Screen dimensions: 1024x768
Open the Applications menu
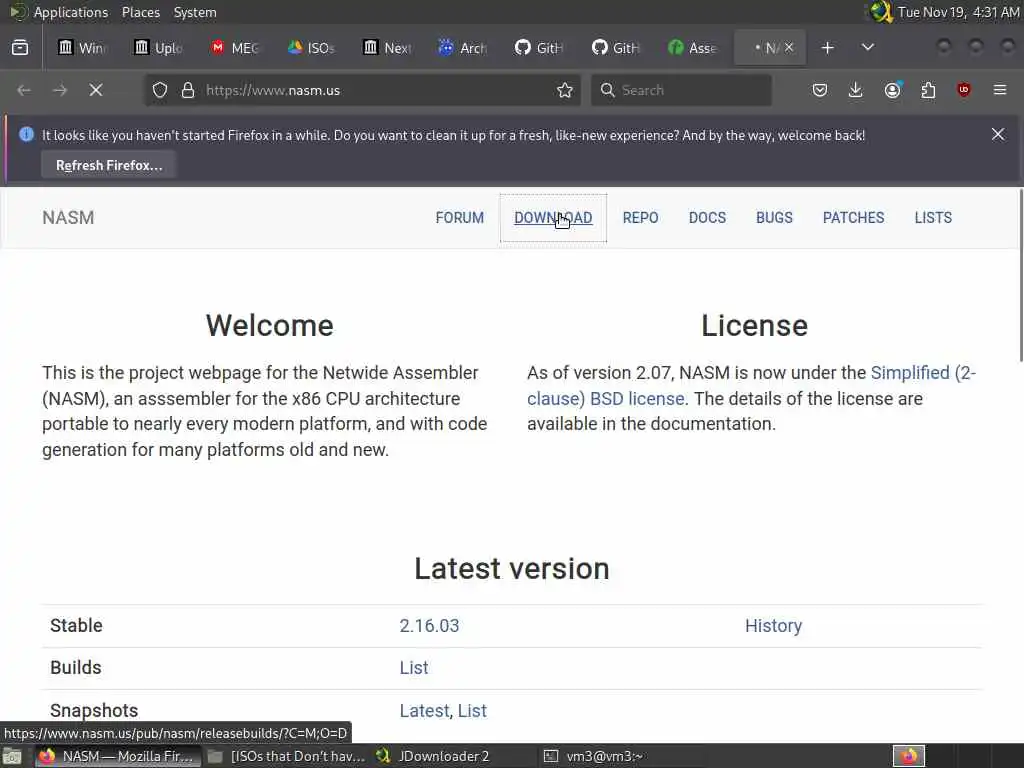[71, 12]
